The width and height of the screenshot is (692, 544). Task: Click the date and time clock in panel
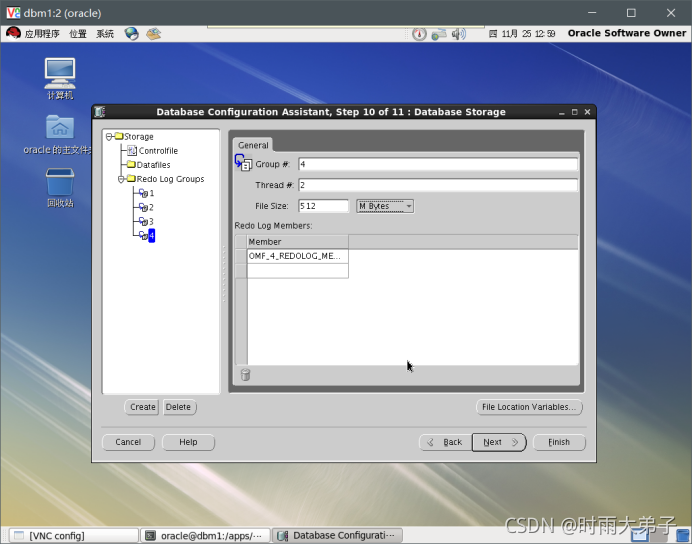tap(522, 34)
